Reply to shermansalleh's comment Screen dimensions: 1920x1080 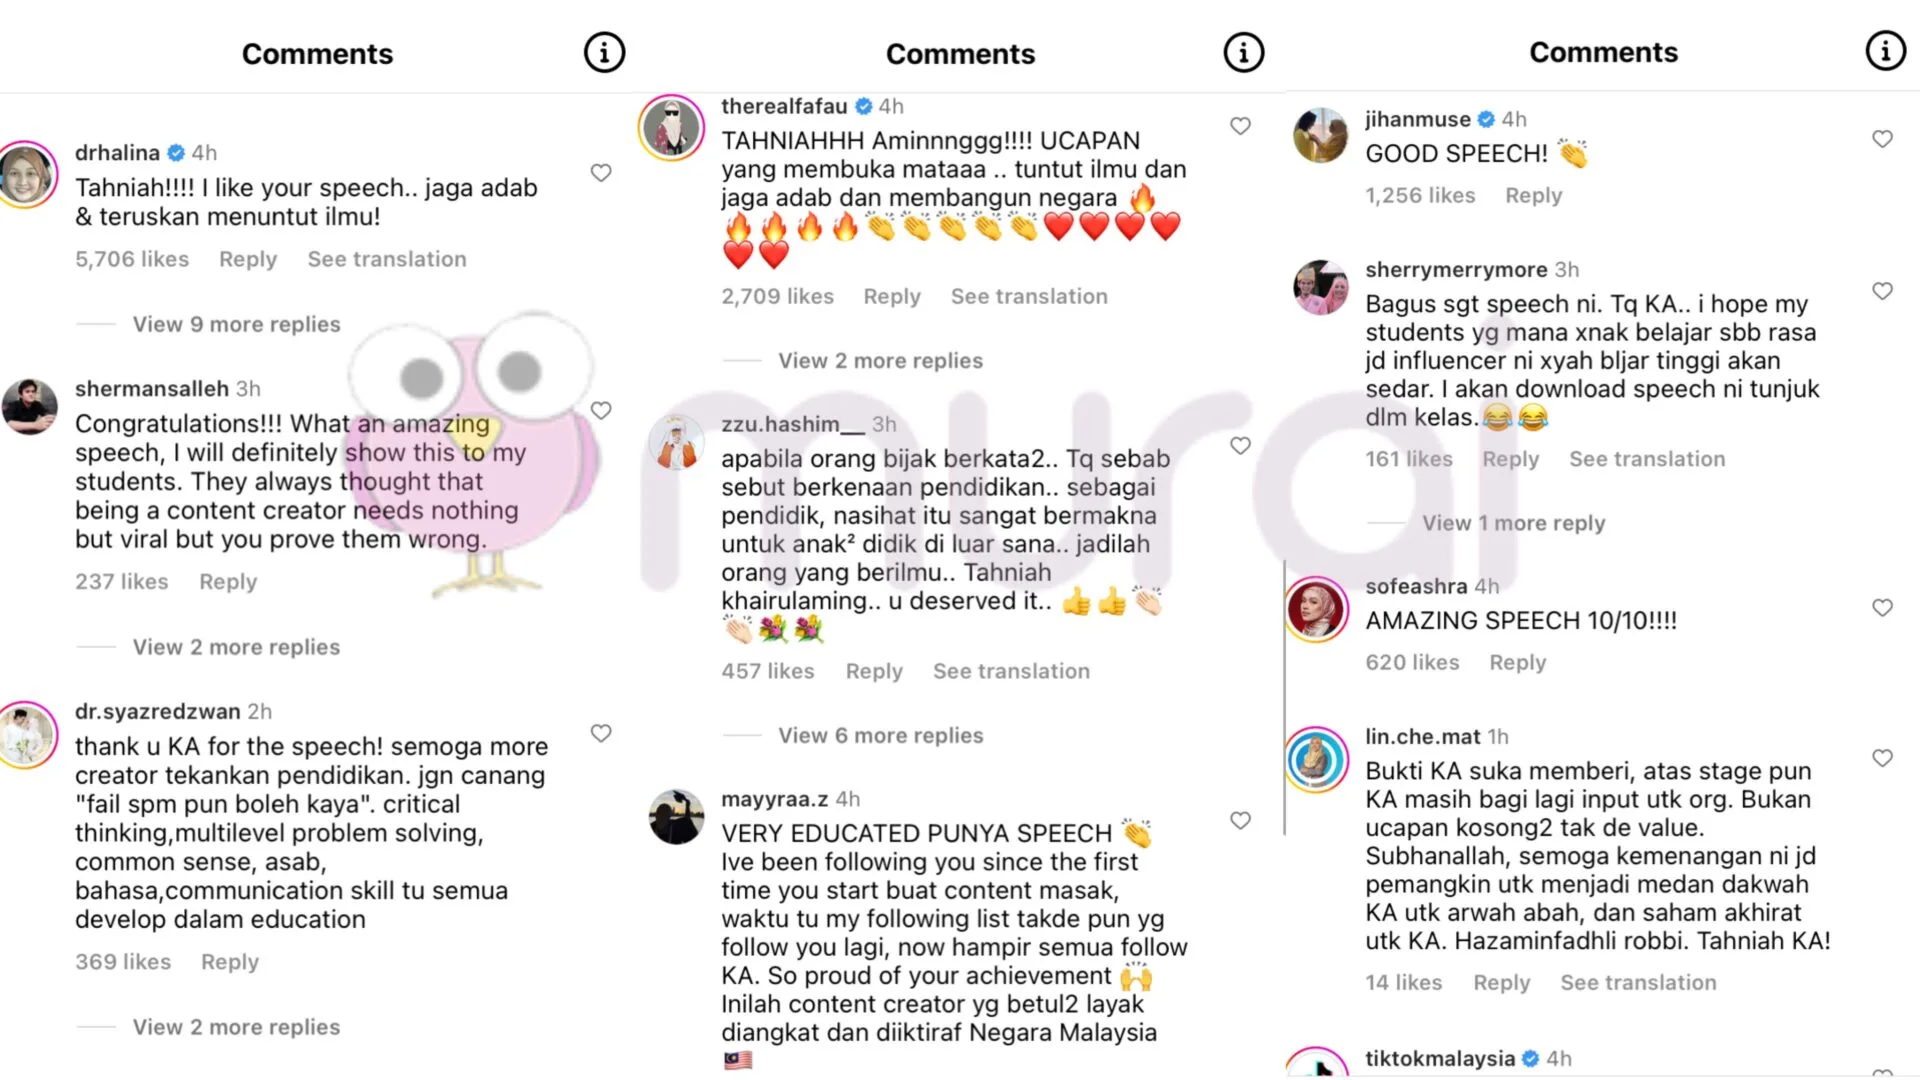click(x=228, y=582)
